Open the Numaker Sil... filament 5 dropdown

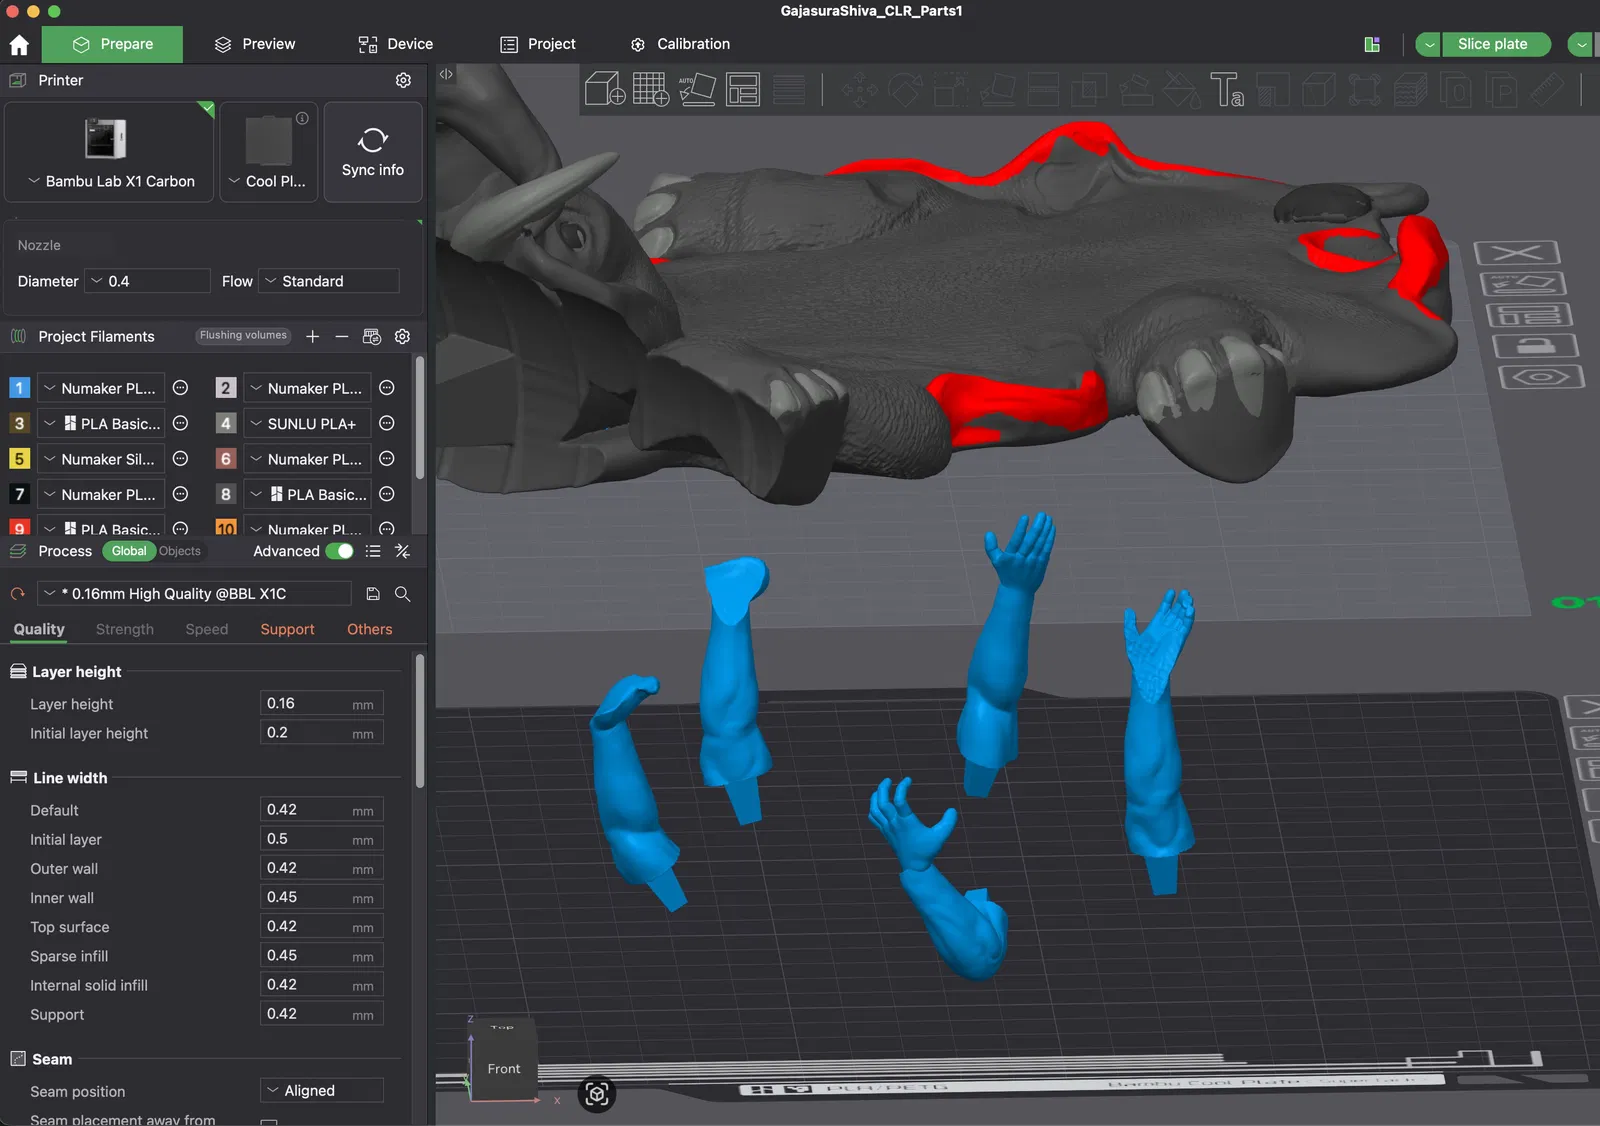click(101, 459)
